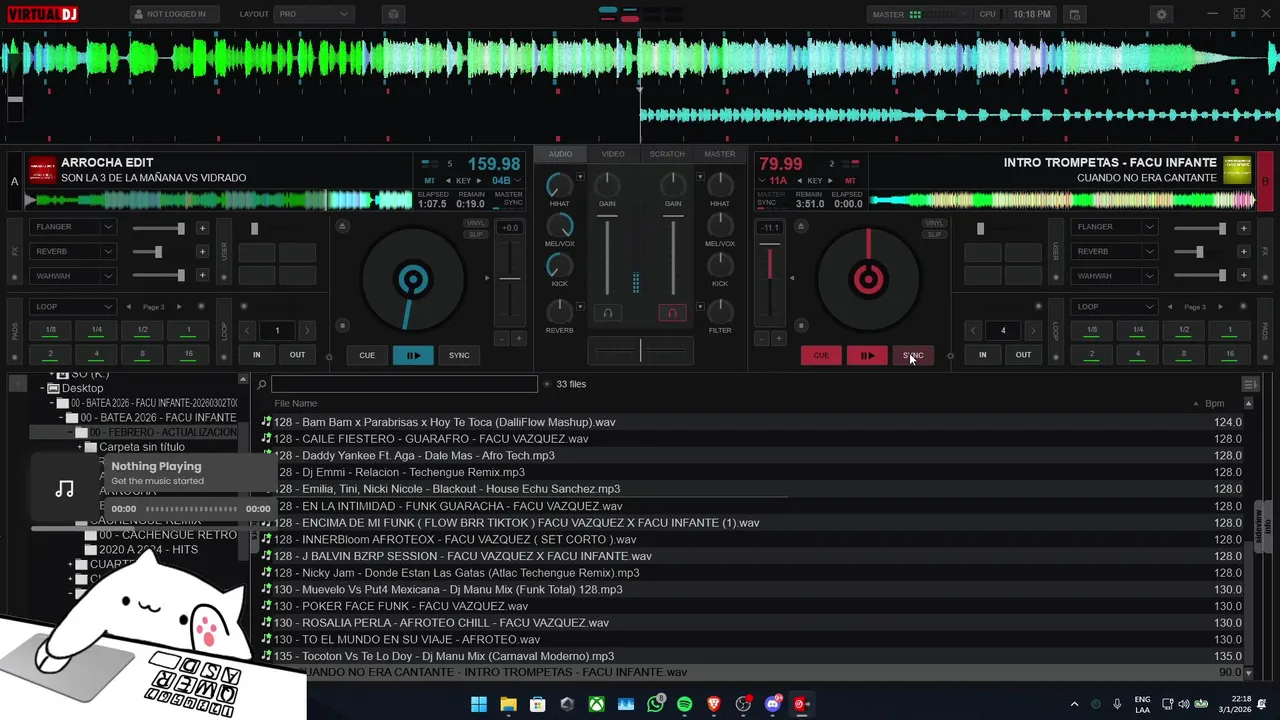Switch to the AUDIO mixer tab

560,154
